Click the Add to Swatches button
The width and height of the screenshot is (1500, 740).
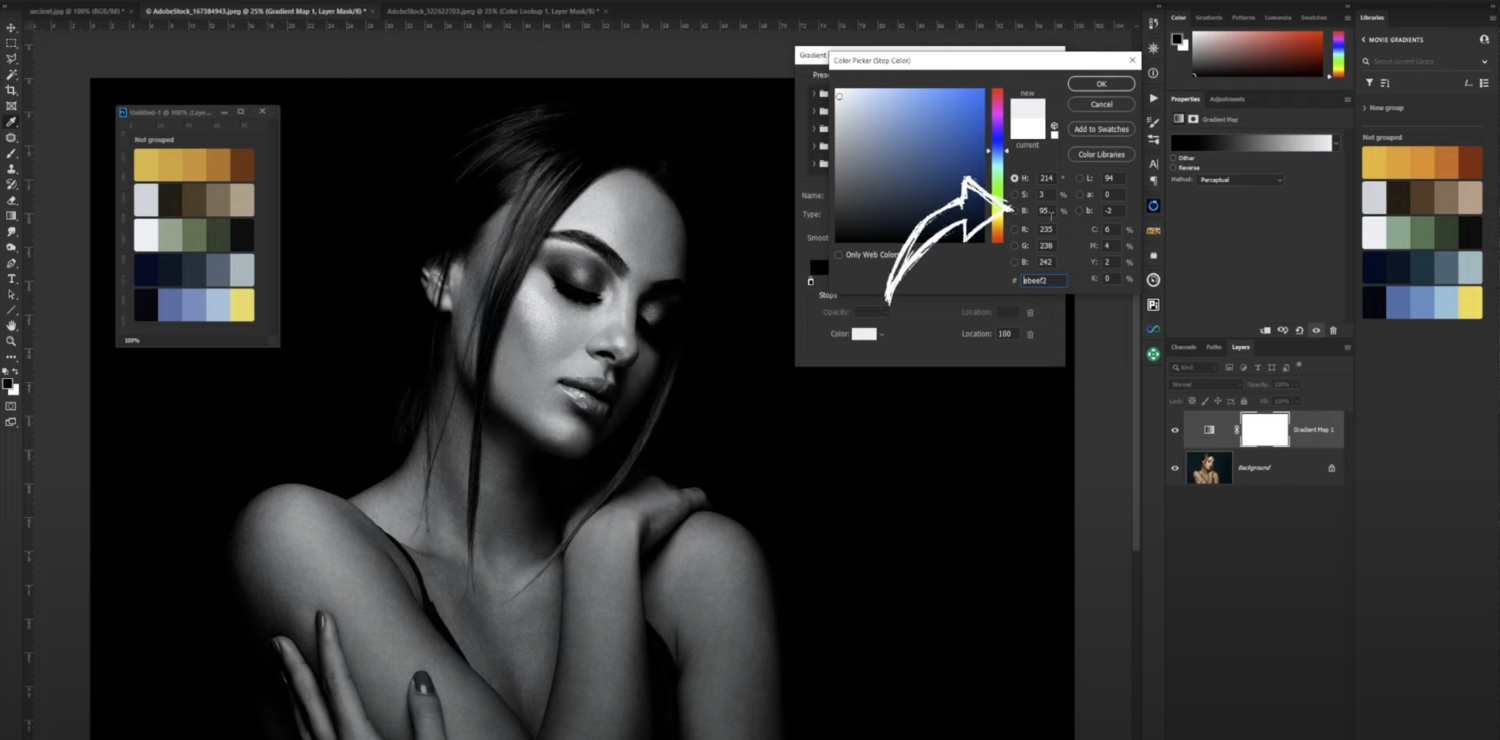click(x=1101, y=129)
